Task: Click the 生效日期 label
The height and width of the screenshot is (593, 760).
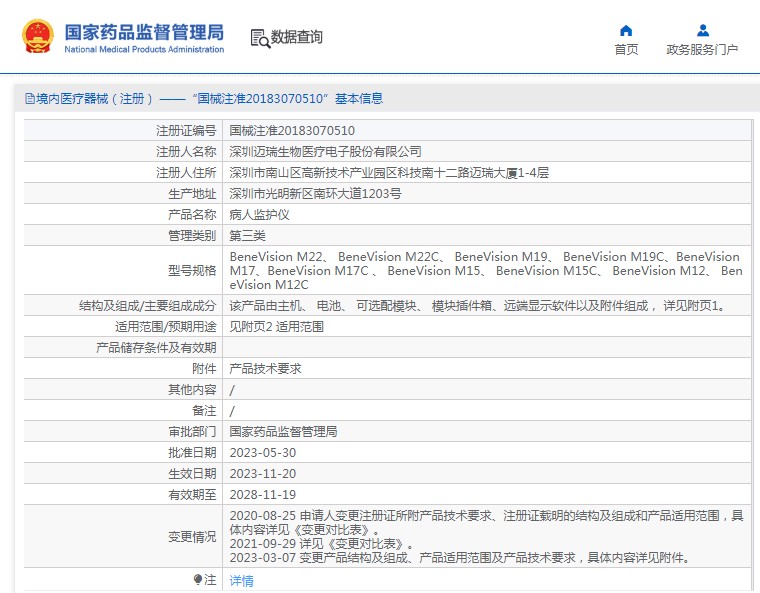Action: (x=192, y=473)
